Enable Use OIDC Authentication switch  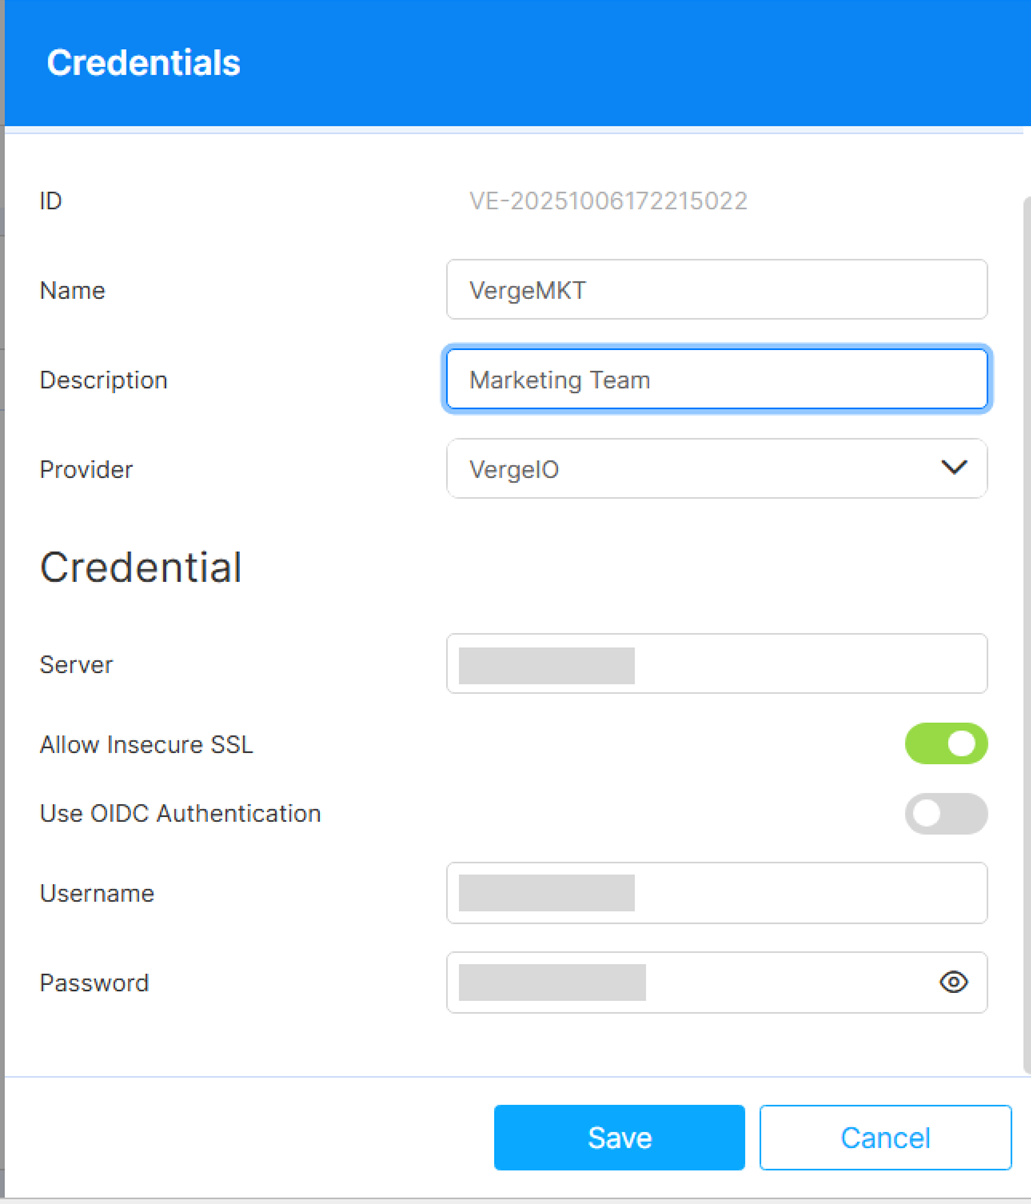pos(945,814)
